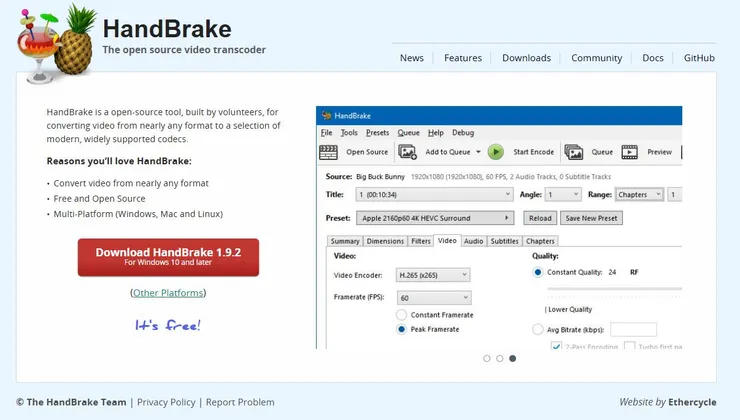Screen dimensions: 740x420
Task: Click the HandBrake title bar app icon
Action: tap(327, 116)
